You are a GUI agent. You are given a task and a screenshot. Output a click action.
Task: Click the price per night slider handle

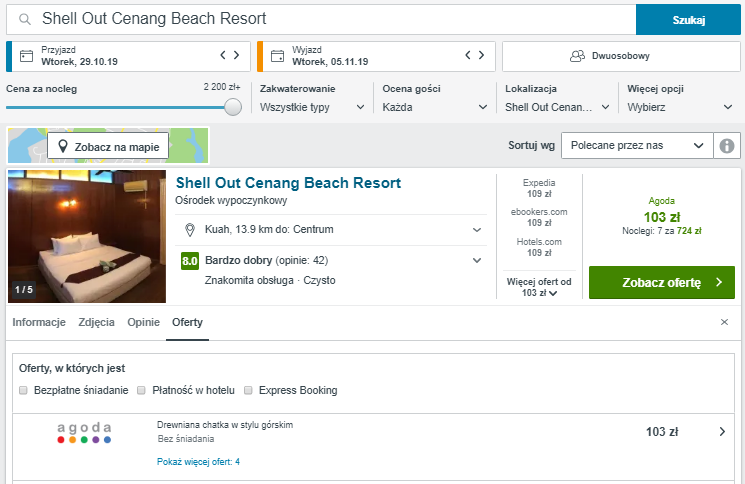(233, 107)
